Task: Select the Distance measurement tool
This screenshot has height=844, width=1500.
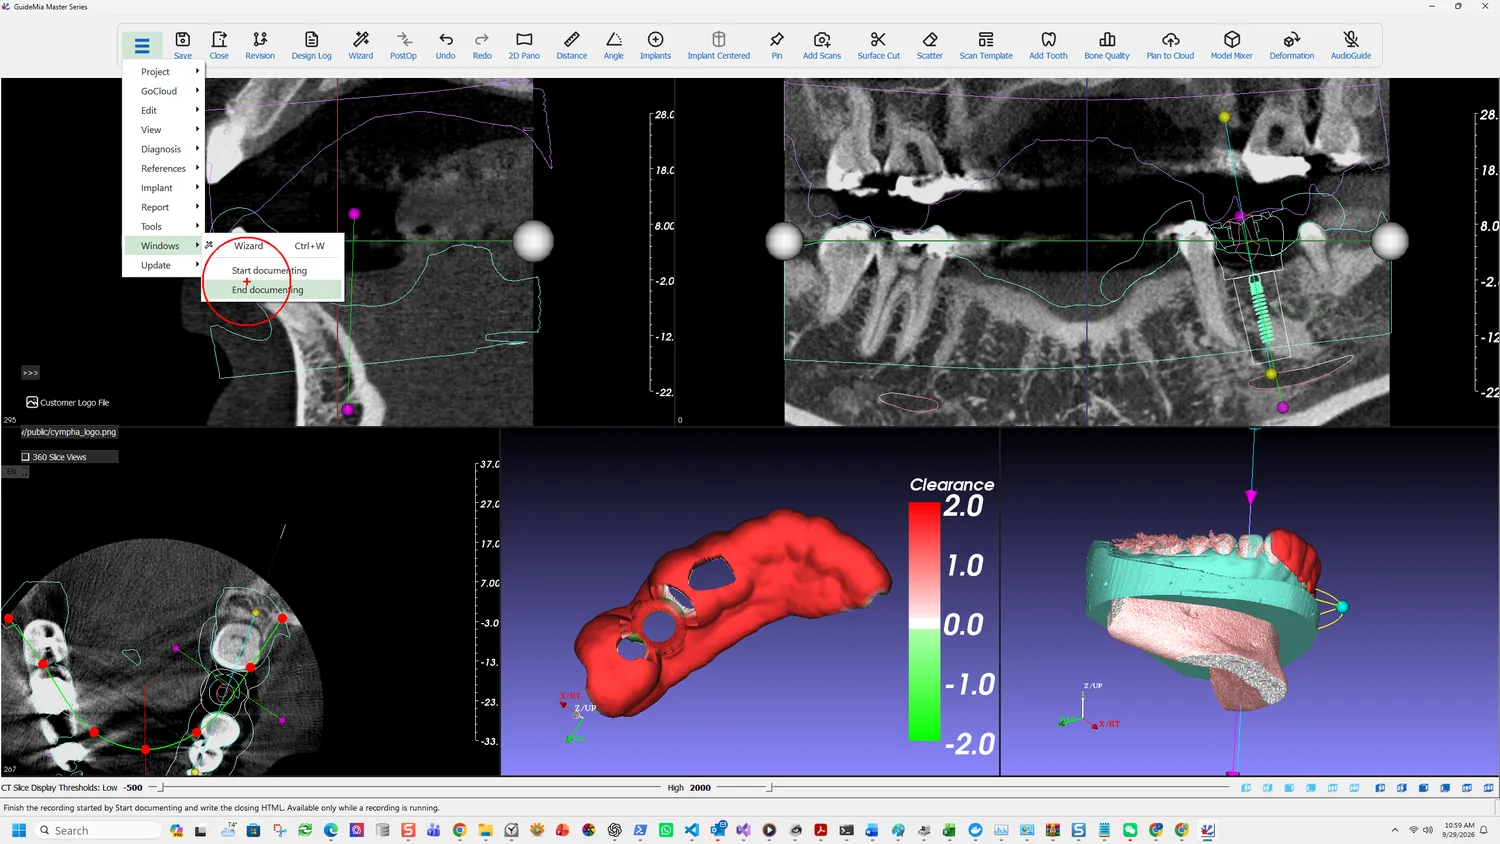Action: [x=572, y=45]
